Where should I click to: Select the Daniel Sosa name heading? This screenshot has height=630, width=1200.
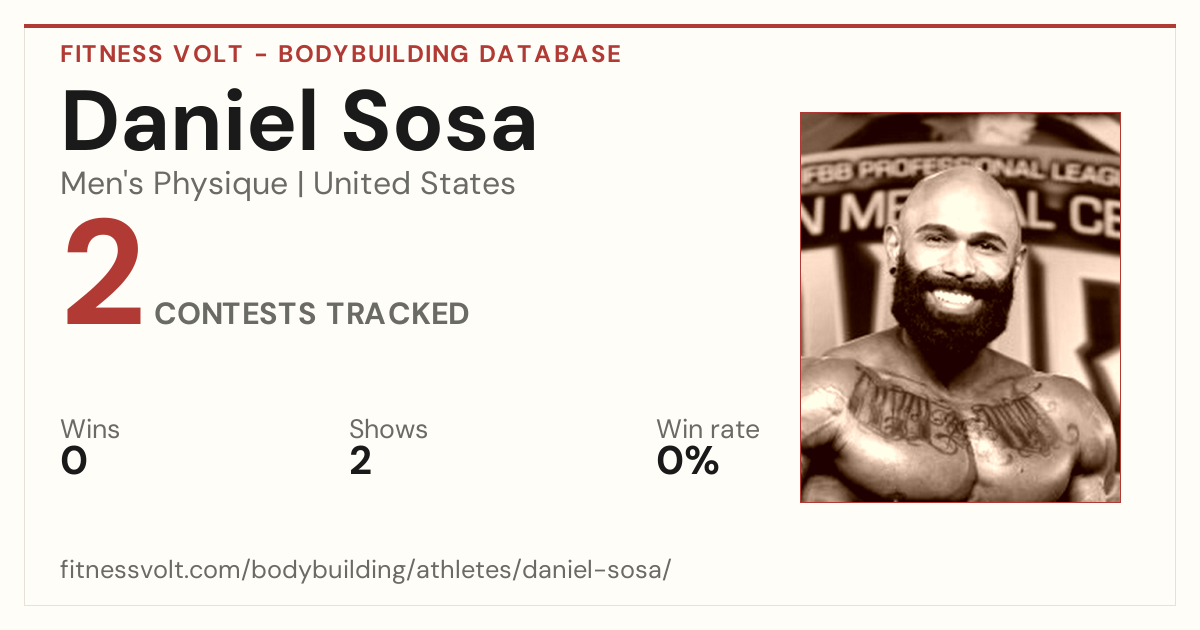[x=299, y=121]
